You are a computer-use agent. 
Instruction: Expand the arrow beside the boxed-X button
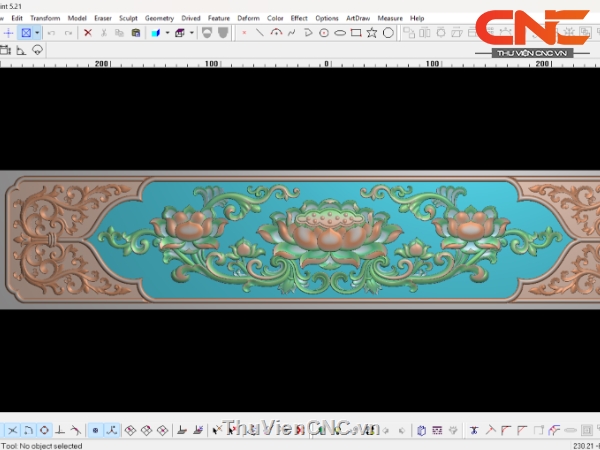[37, 33]
